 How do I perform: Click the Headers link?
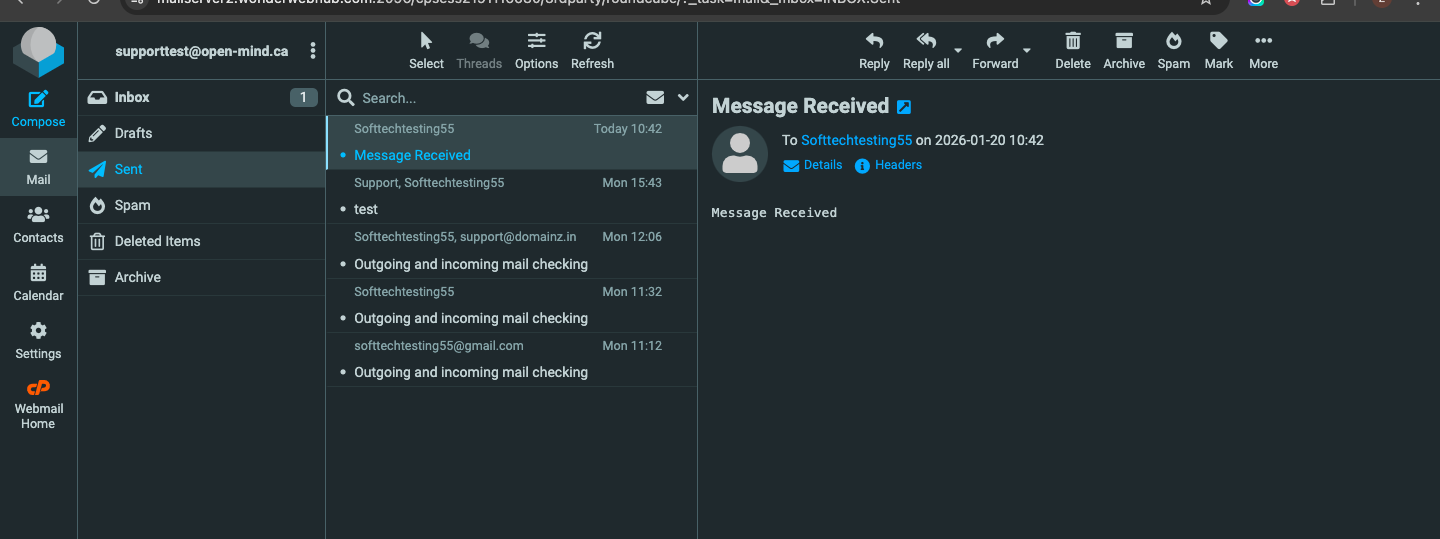pos(897,165)
